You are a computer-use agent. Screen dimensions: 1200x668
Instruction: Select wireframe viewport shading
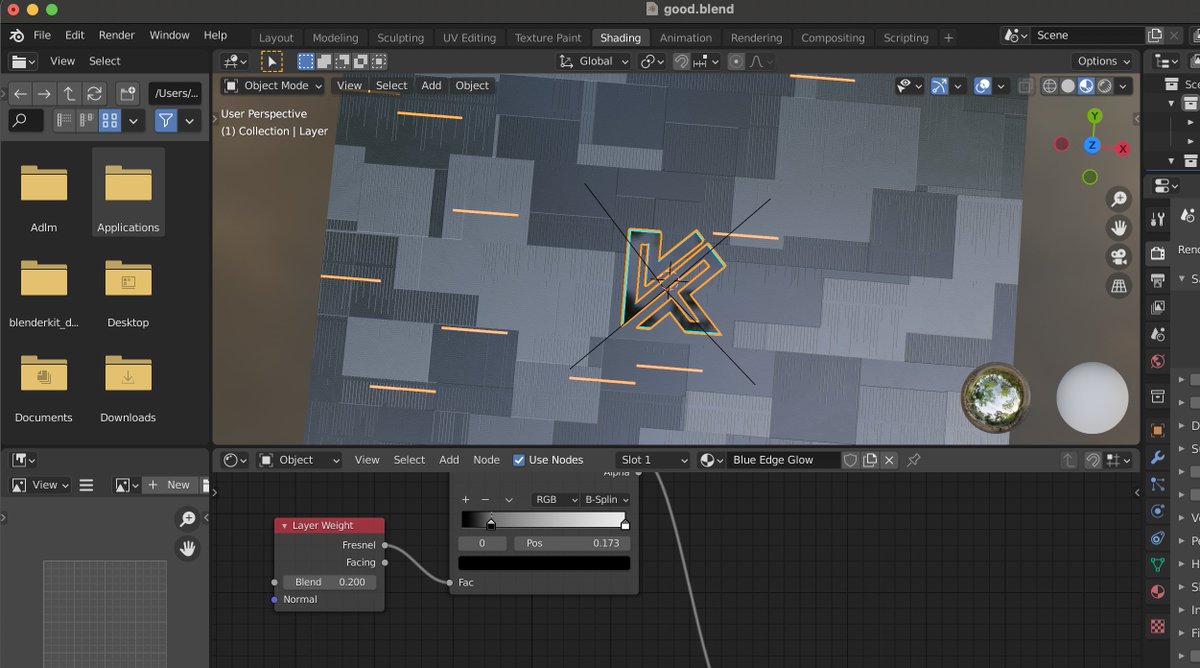pos(1050,86)
